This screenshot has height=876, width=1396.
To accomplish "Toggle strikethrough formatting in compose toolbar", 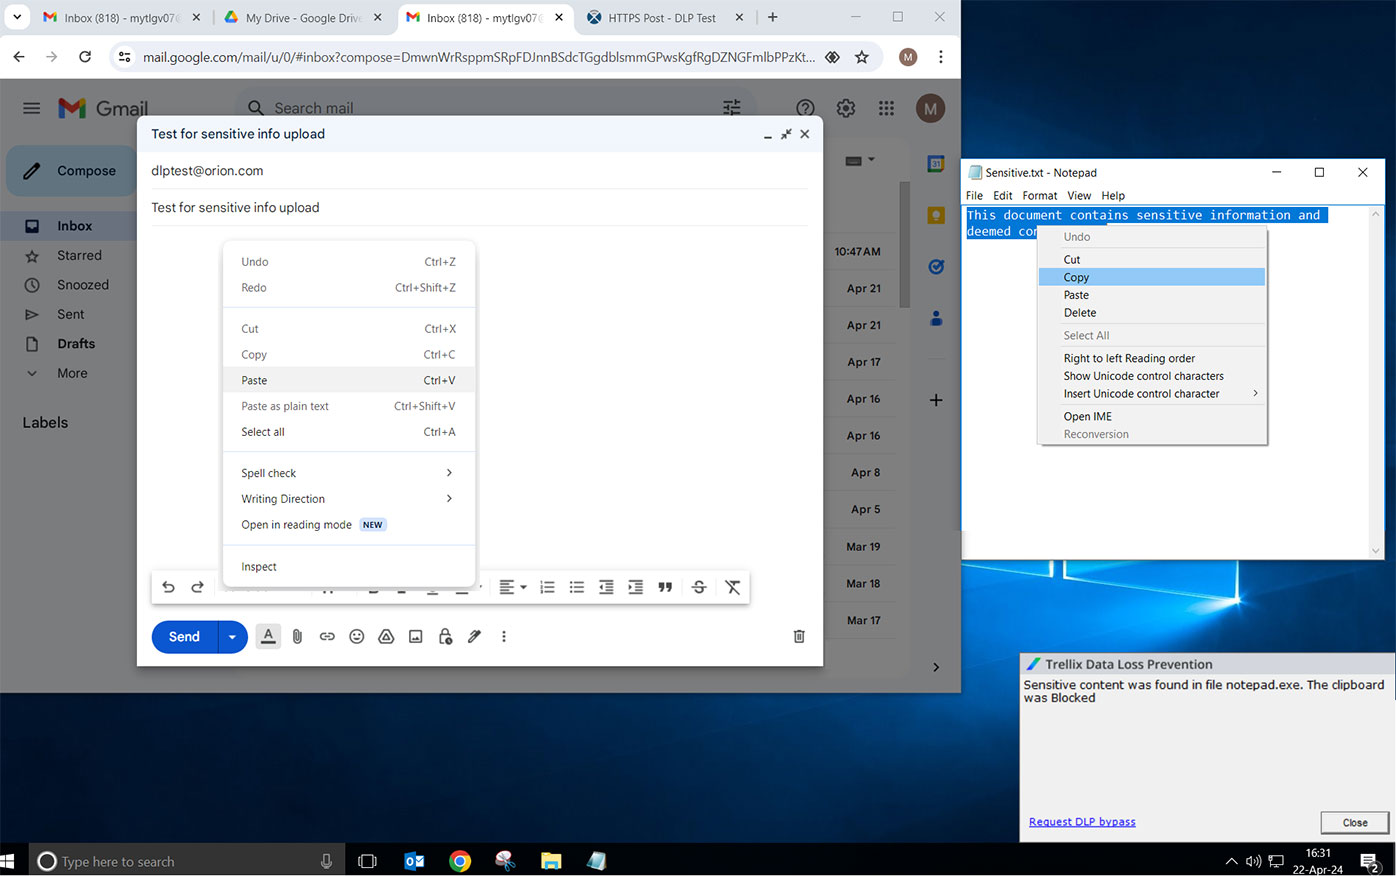I will point(699,587).
